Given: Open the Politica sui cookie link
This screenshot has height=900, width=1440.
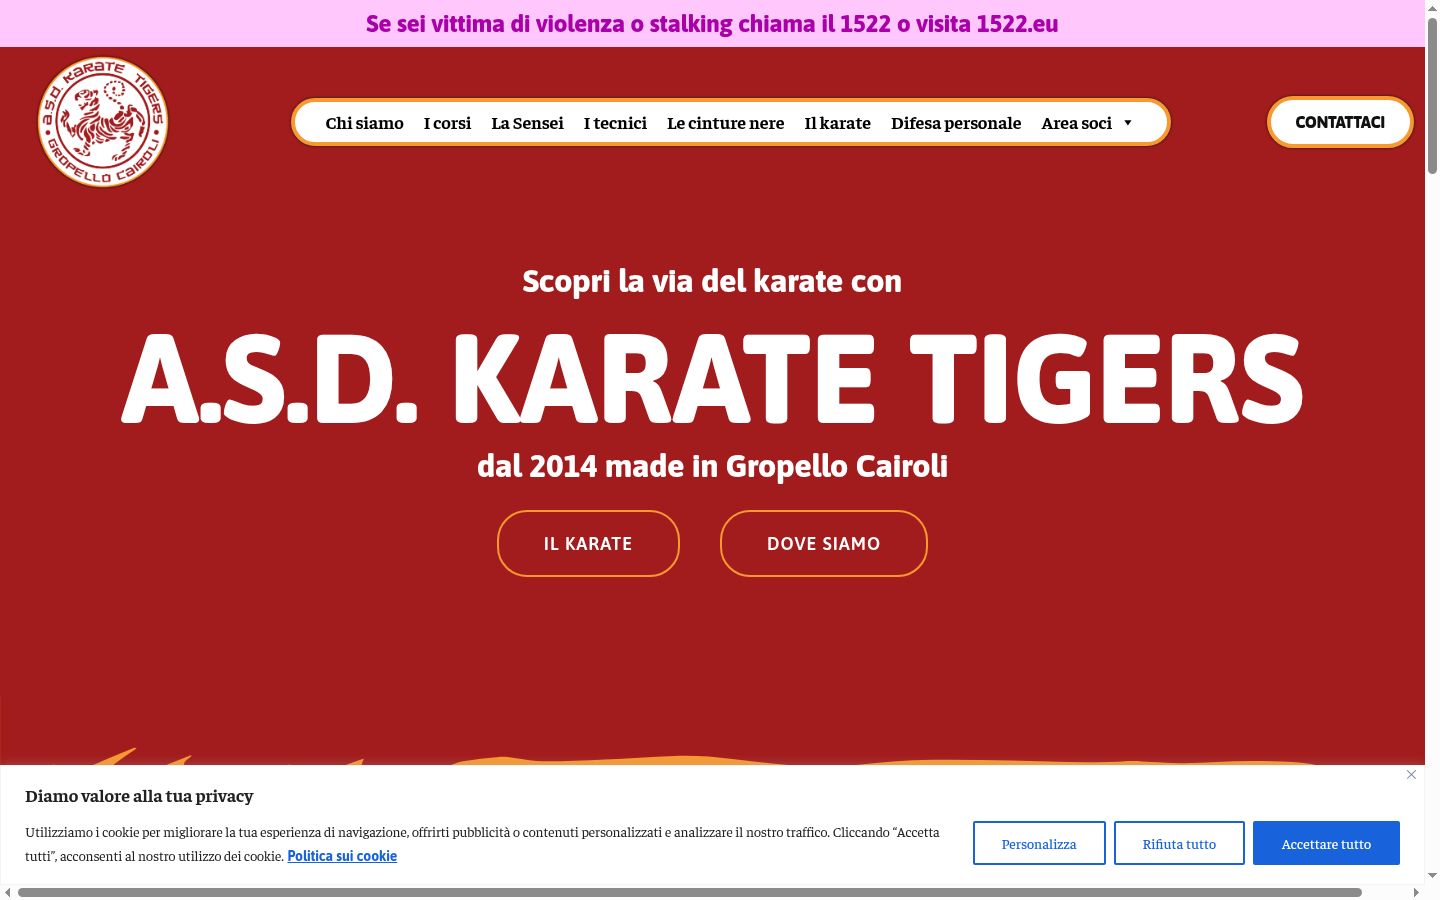Looking at the screenshot, I should click(x=342, y=856).
